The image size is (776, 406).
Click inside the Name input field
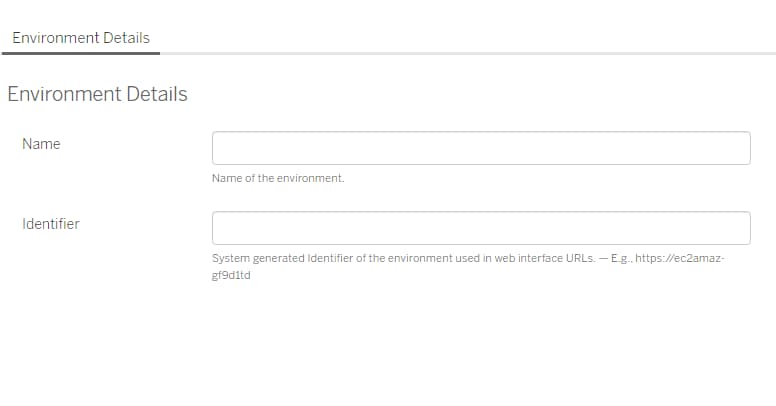pos(481,148)
